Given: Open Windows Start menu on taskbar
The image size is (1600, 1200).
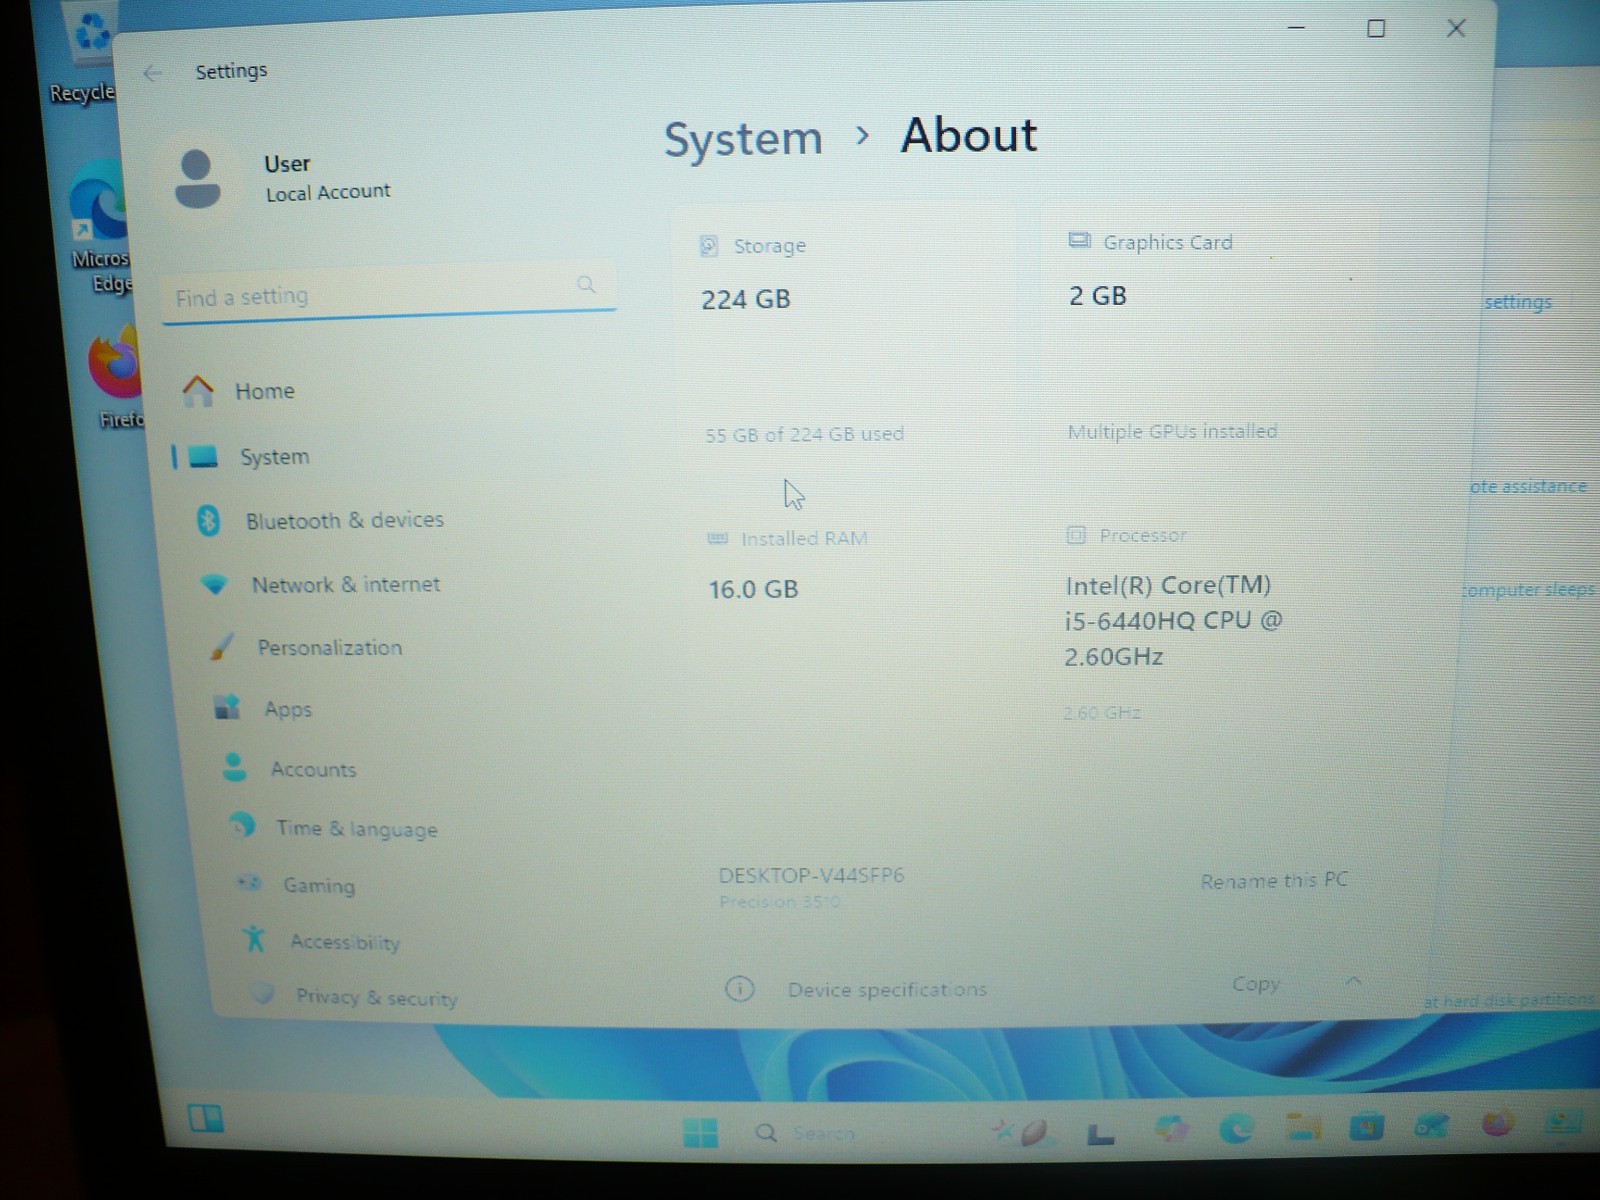Looking at the screenshot, I should (x=700, y=1133).
